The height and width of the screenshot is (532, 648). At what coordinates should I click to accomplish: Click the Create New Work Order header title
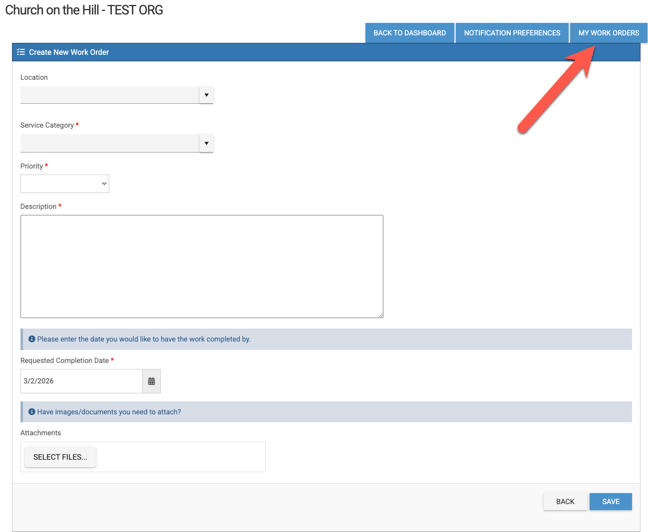click(69, 52)
